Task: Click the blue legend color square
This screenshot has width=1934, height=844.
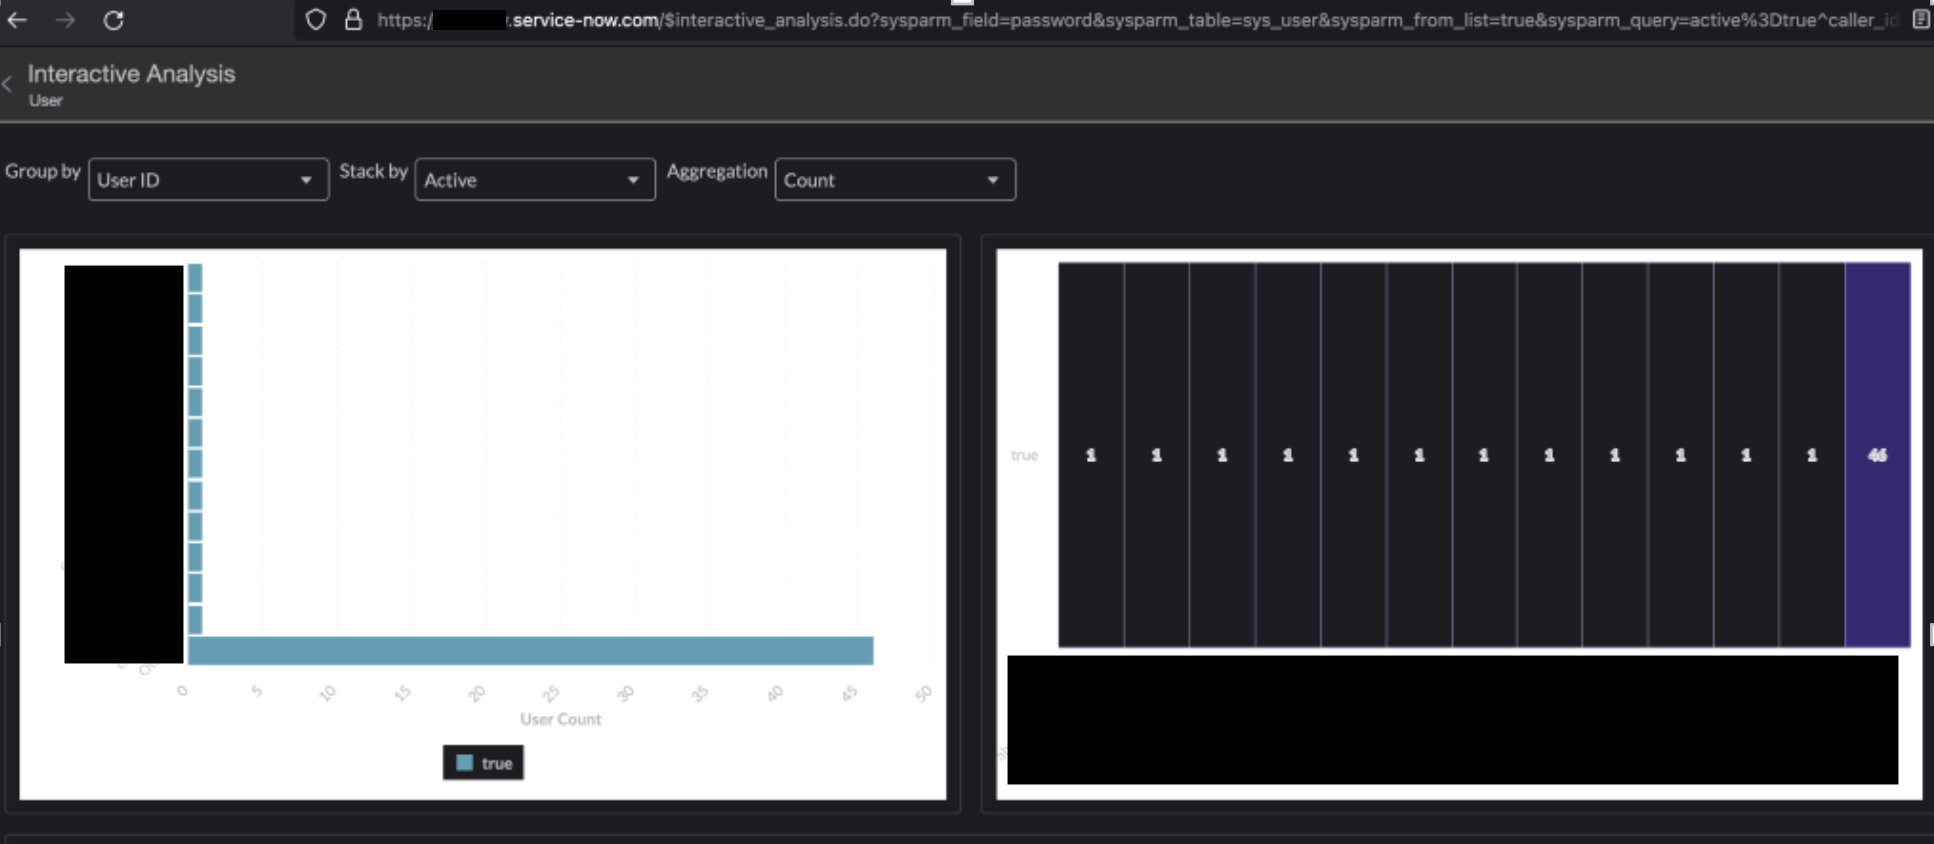Action: coord(464,763)
